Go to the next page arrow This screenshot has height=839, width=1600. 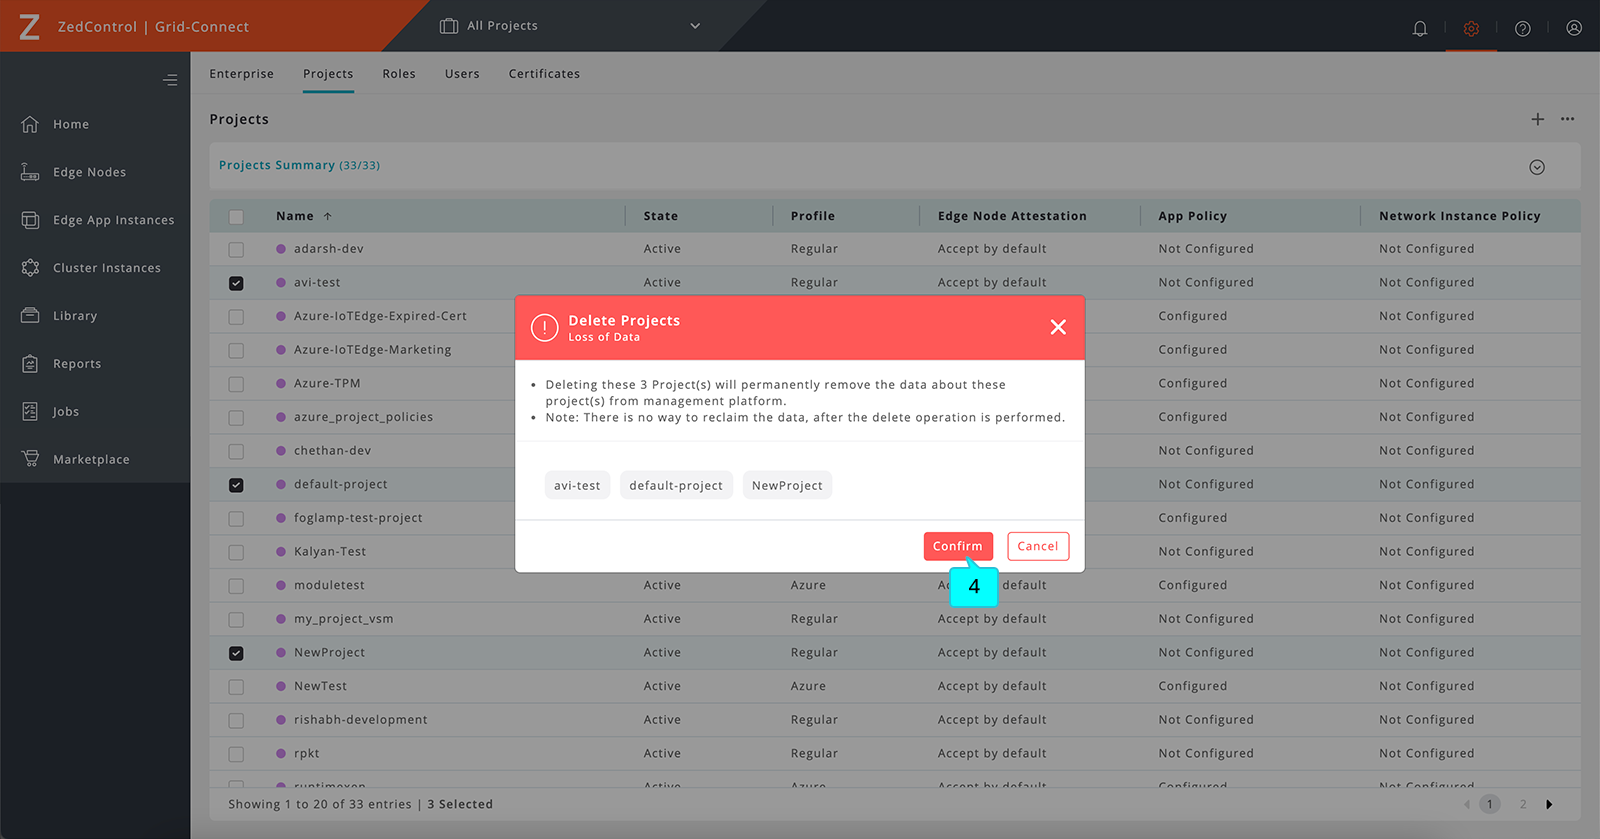coord(1549,804)
